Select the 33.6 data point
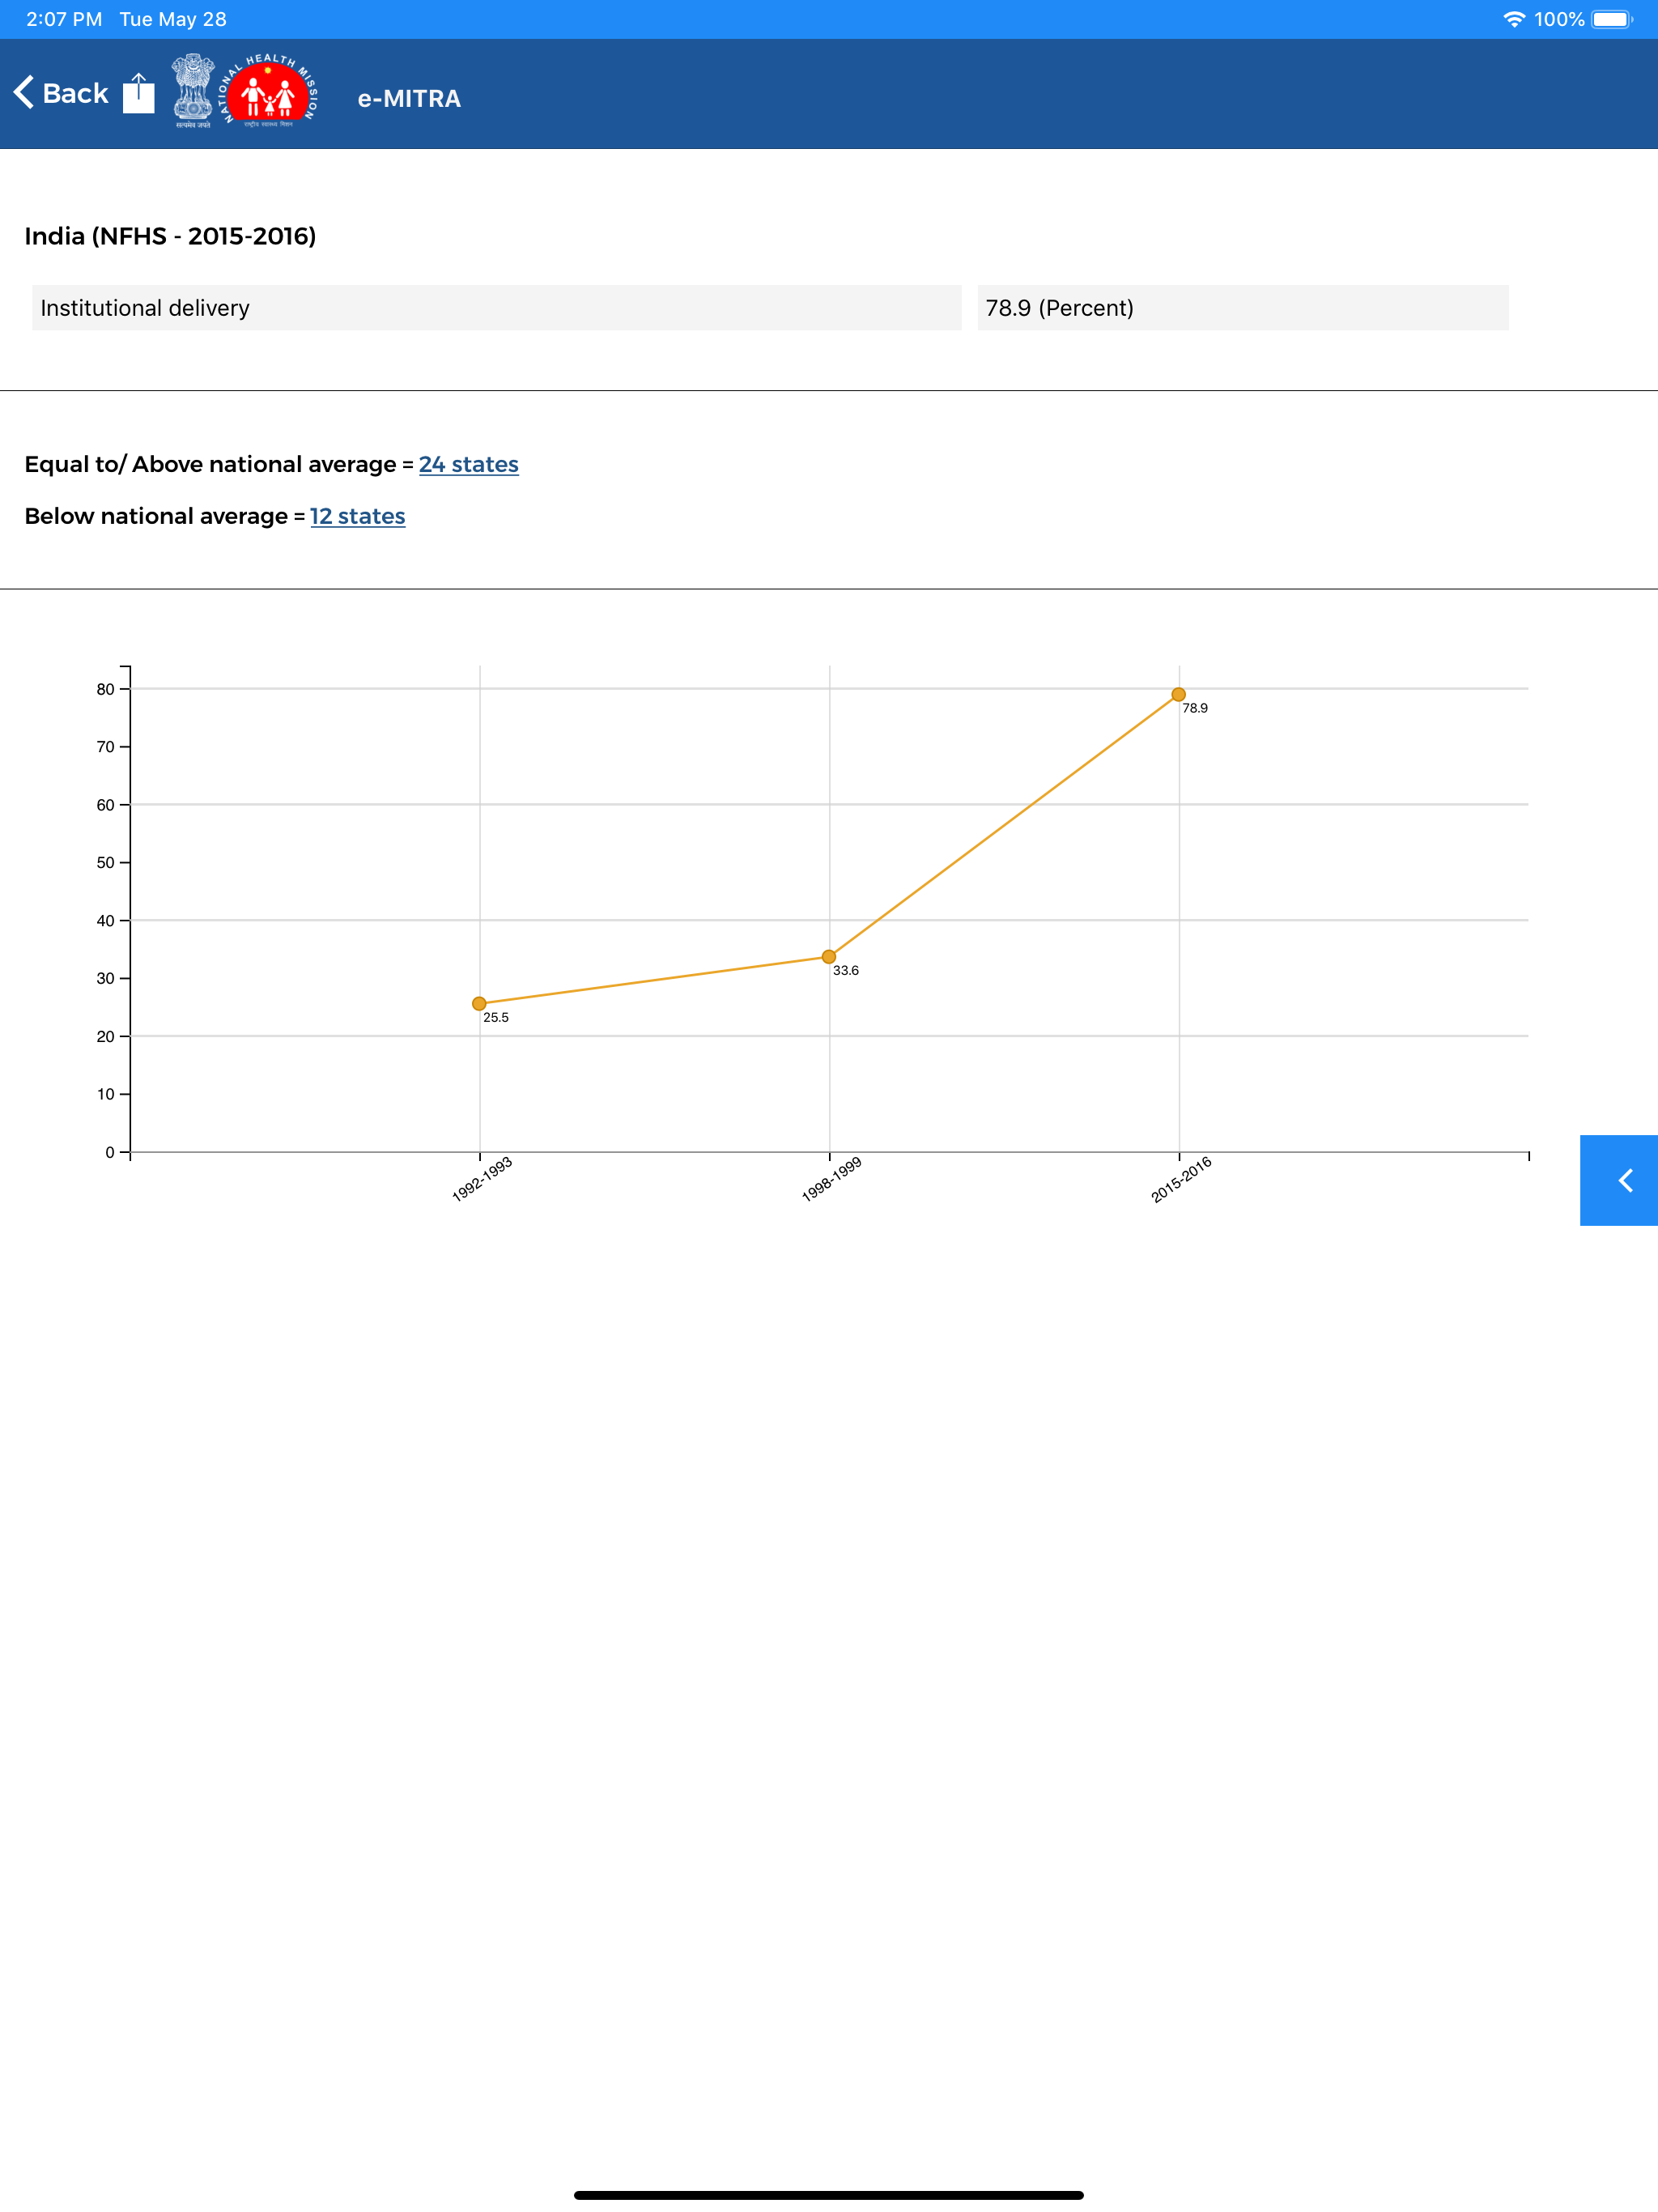The height and width of the screenshot is (2212, 1658). [829, 956]
